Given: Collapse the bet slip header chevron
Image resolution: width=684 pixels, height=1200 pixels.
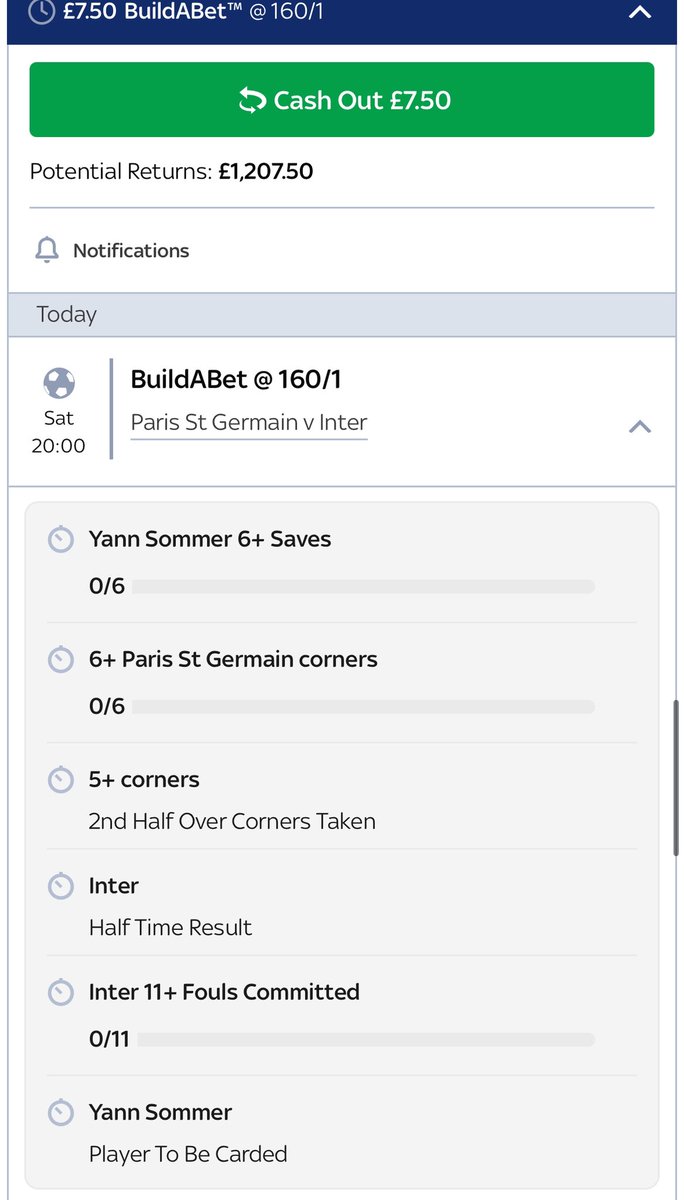Looking at the screenshot, I should click(x=639, y=13).
